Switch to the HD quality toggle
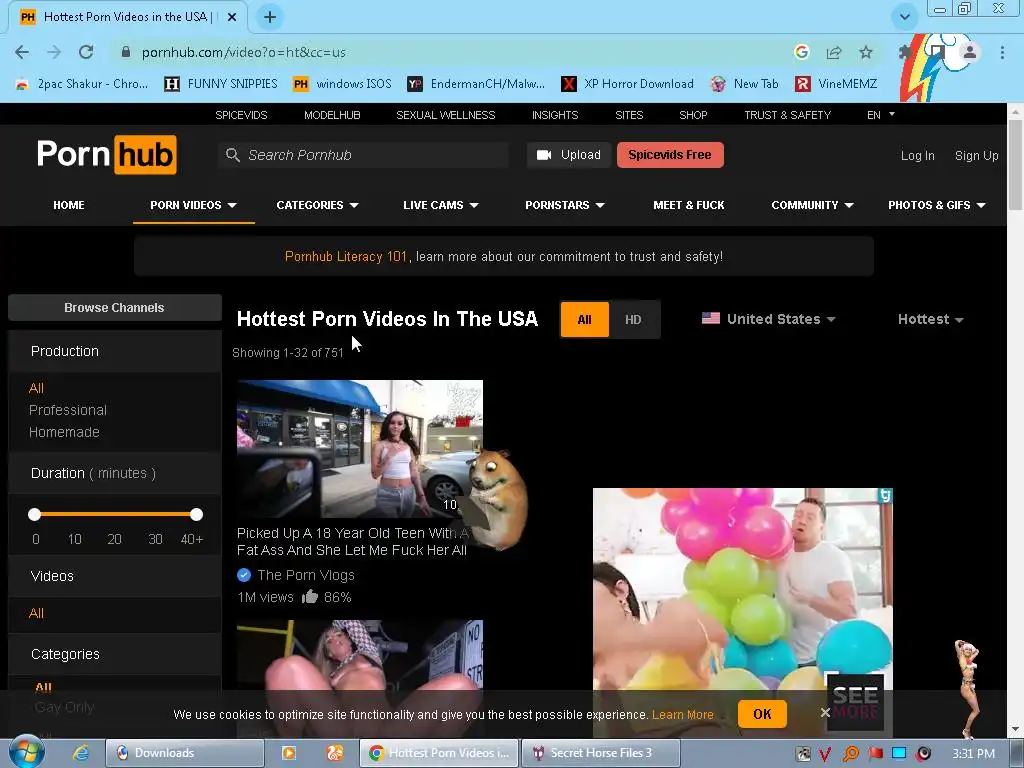The image size is (1024, 768). pyautogui.click(x=633, y=319)
